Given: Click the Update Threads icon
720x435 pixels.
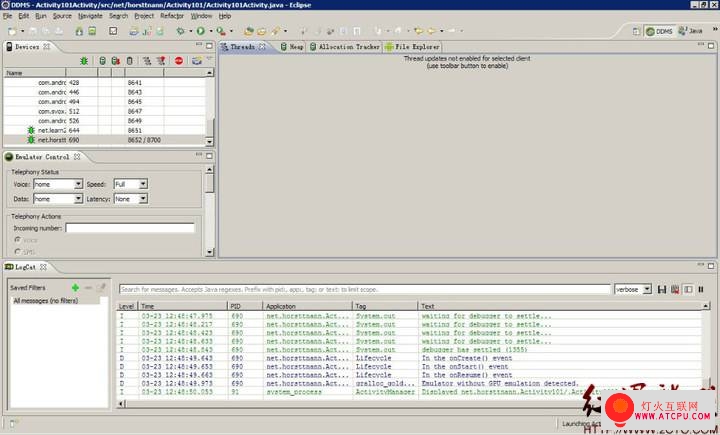Looking at the screenshot, I should pos(147,61).
